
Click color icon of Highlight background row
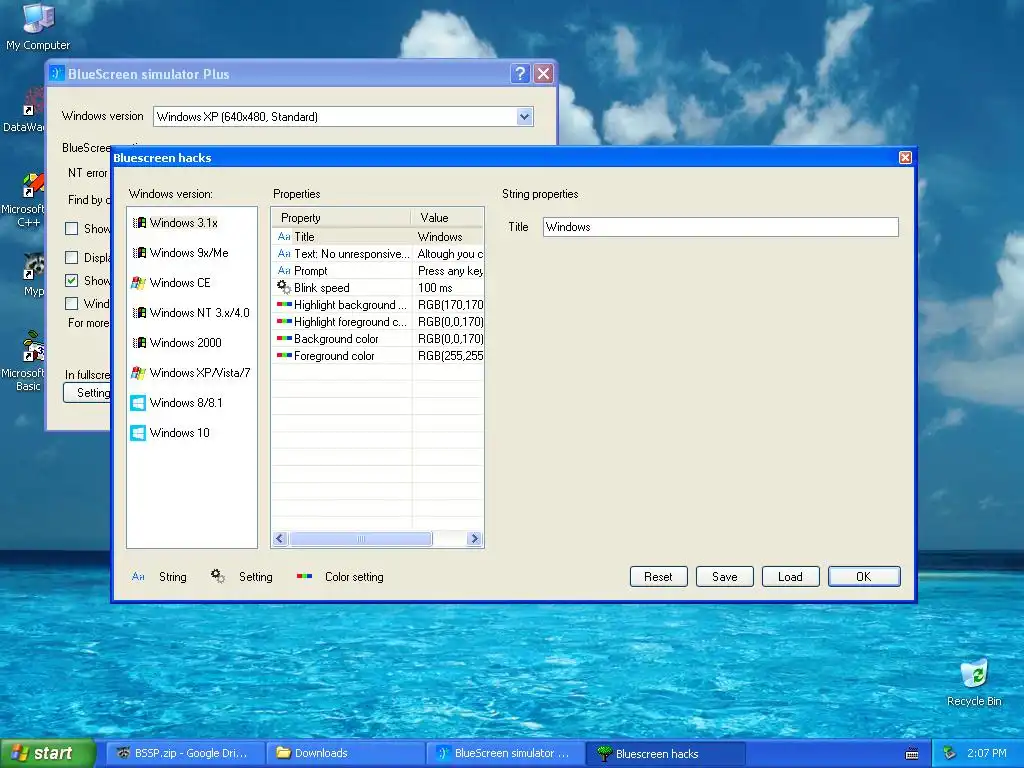click(284, 305)
